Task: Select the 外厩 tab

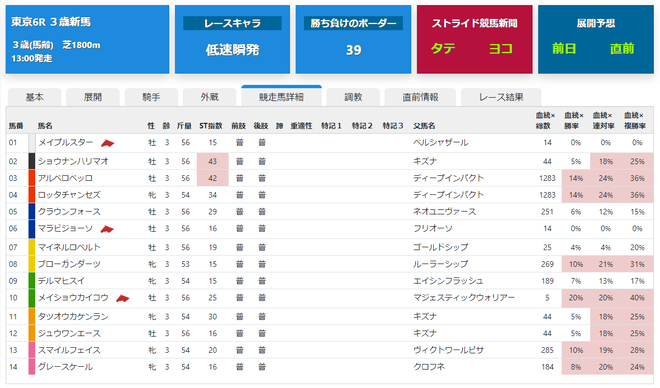Action: pyautogui.click(x=209, y=97)
